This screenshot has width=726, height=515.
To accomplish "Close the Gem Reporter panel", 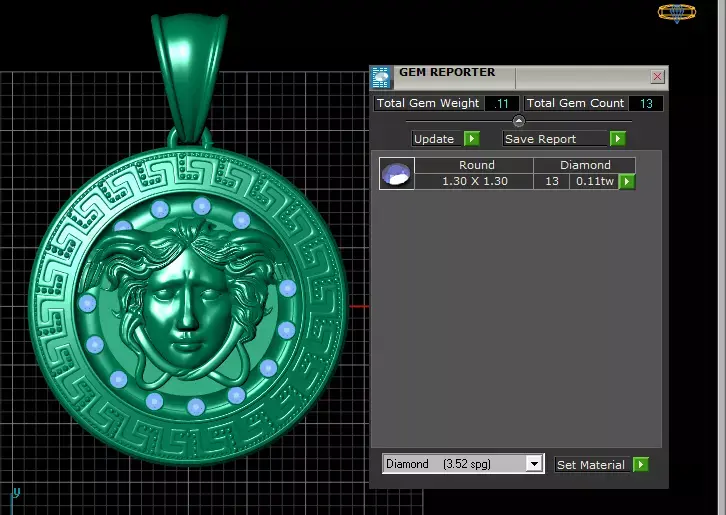I will pos(657,76).
